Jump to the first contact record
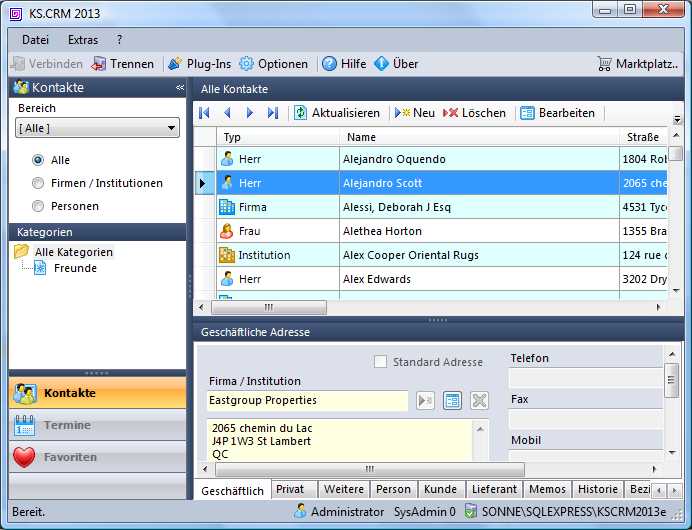Image resolution: width=692 pixels, height=530 pixels. point(204,113)
